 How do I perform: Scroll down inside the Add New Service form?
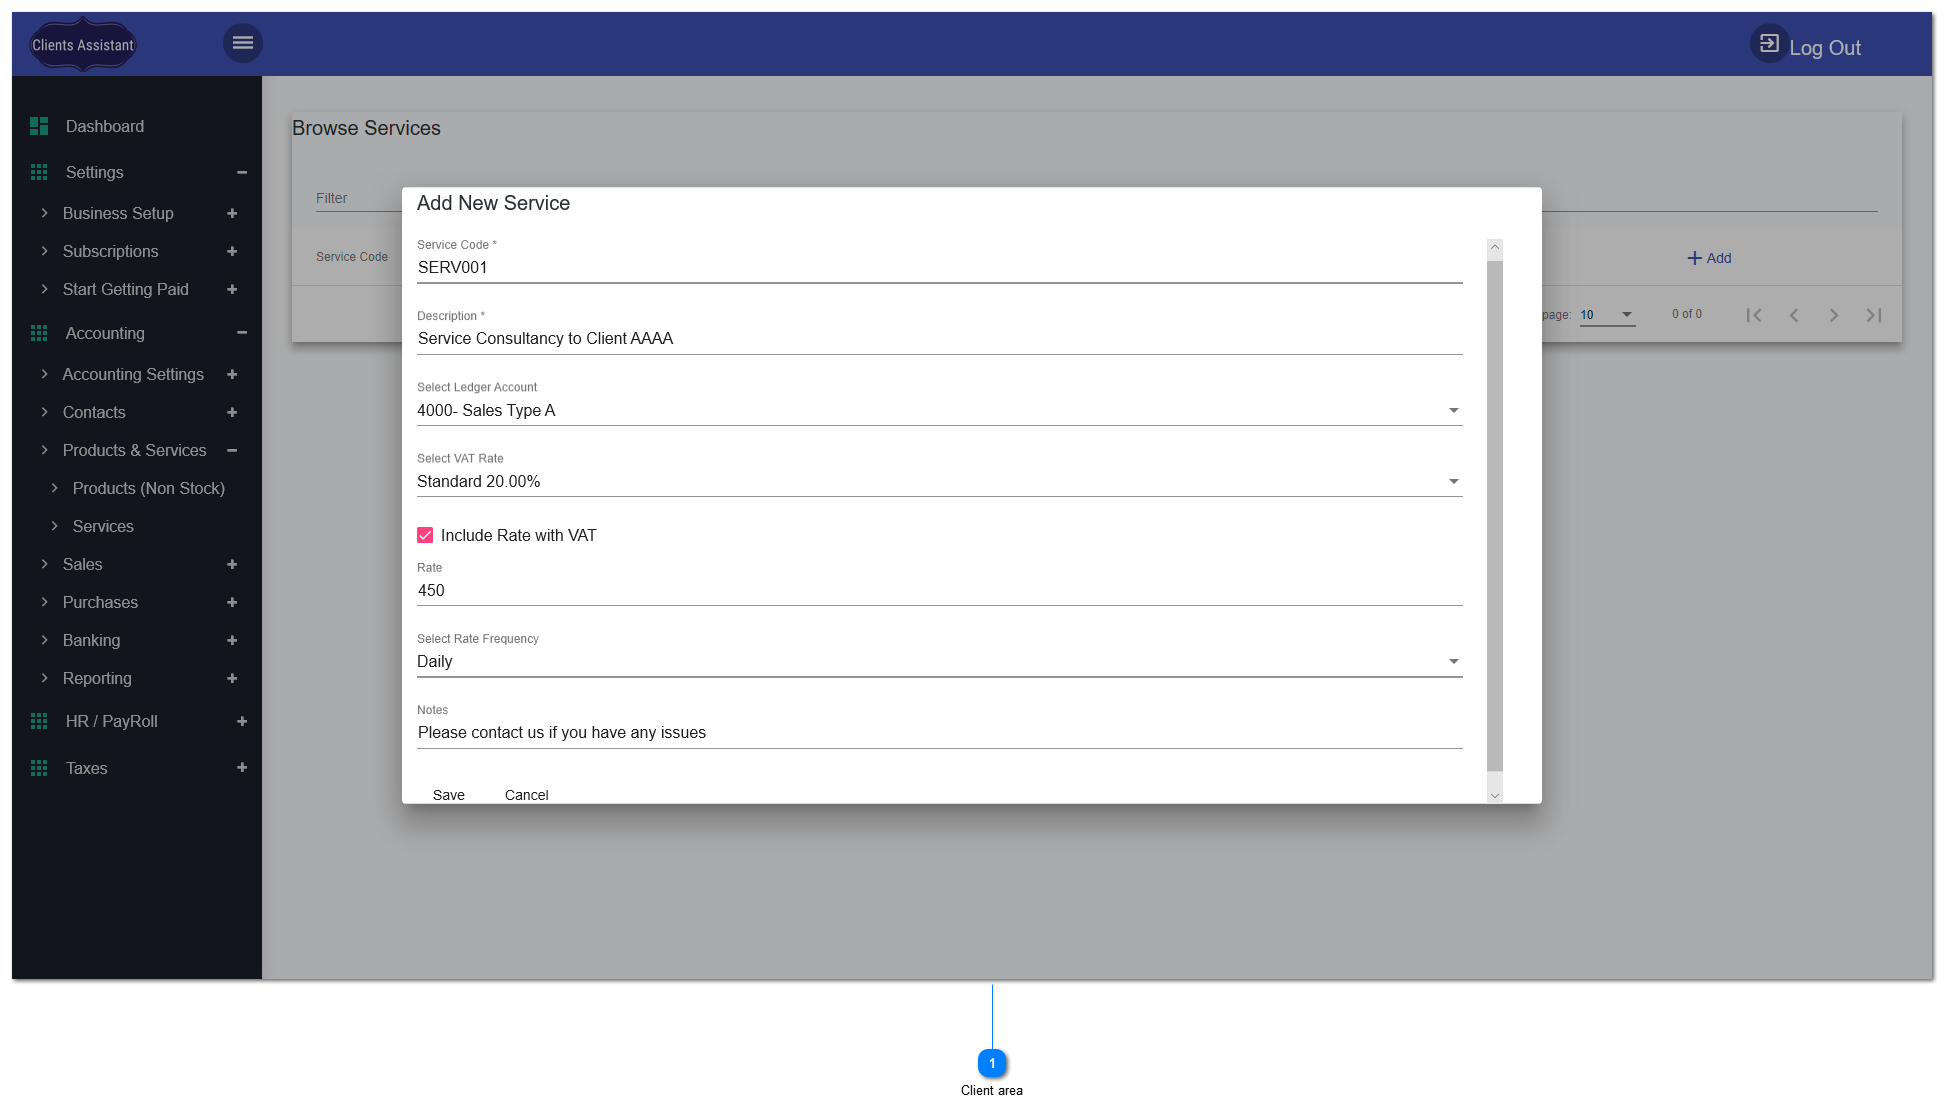[x=1496, y=792]
